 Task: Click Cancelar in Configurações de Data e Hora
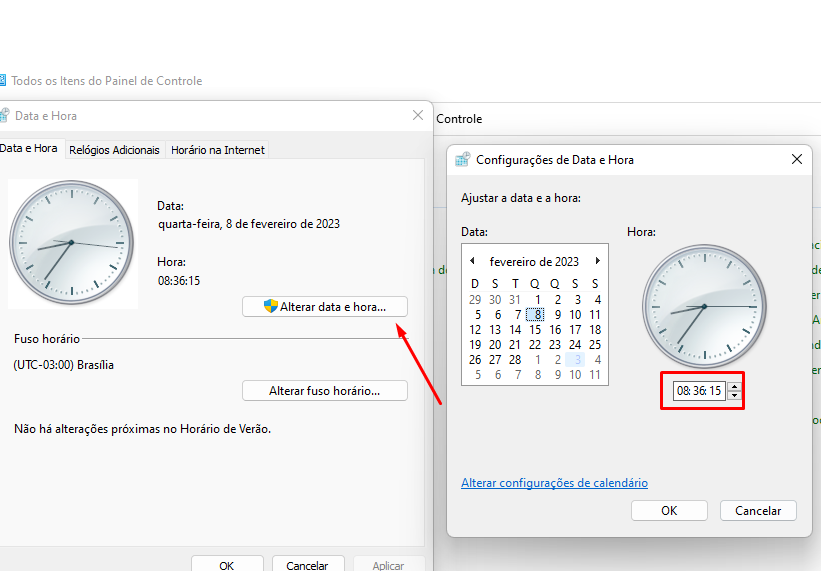coord(758,510)
